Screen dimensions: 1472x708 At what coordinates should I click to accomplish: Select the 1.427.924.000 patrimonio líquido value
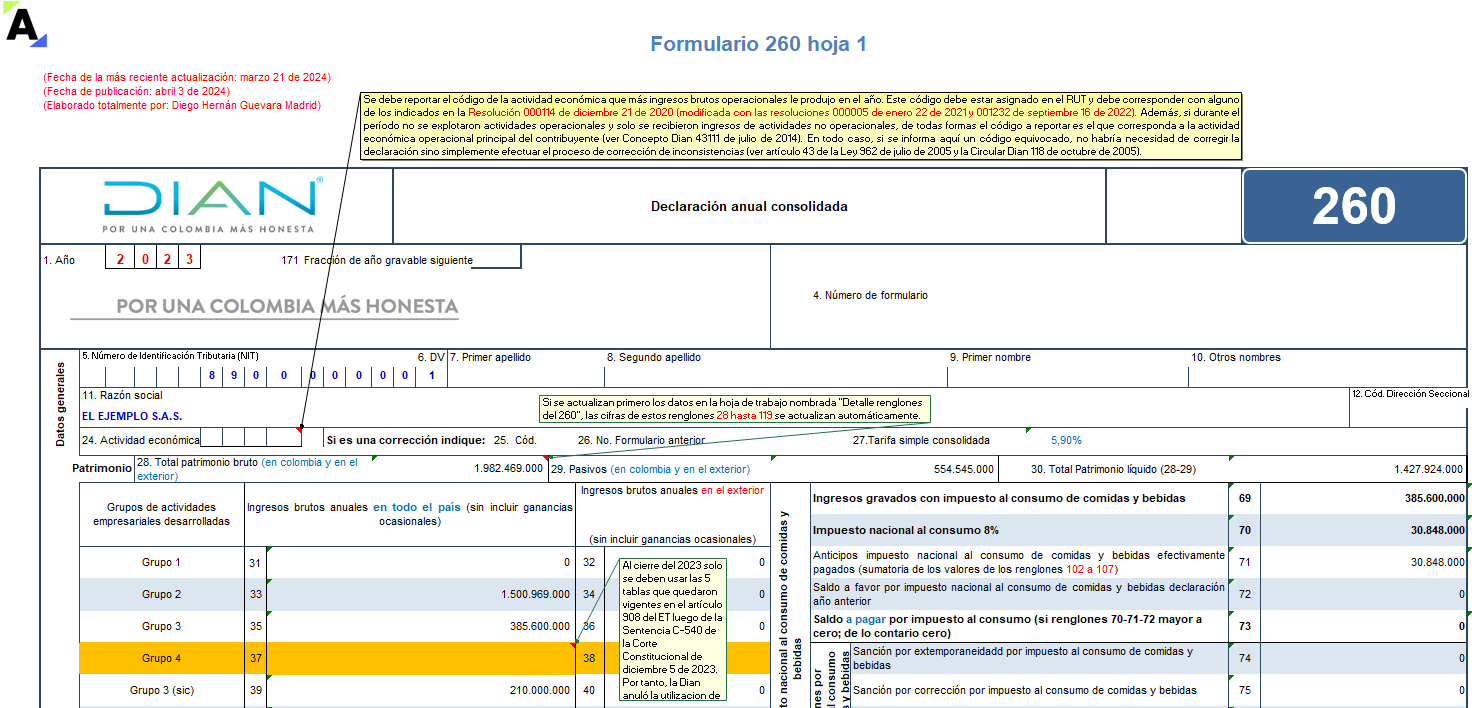pyautogui.click(x=1429, y=468)
